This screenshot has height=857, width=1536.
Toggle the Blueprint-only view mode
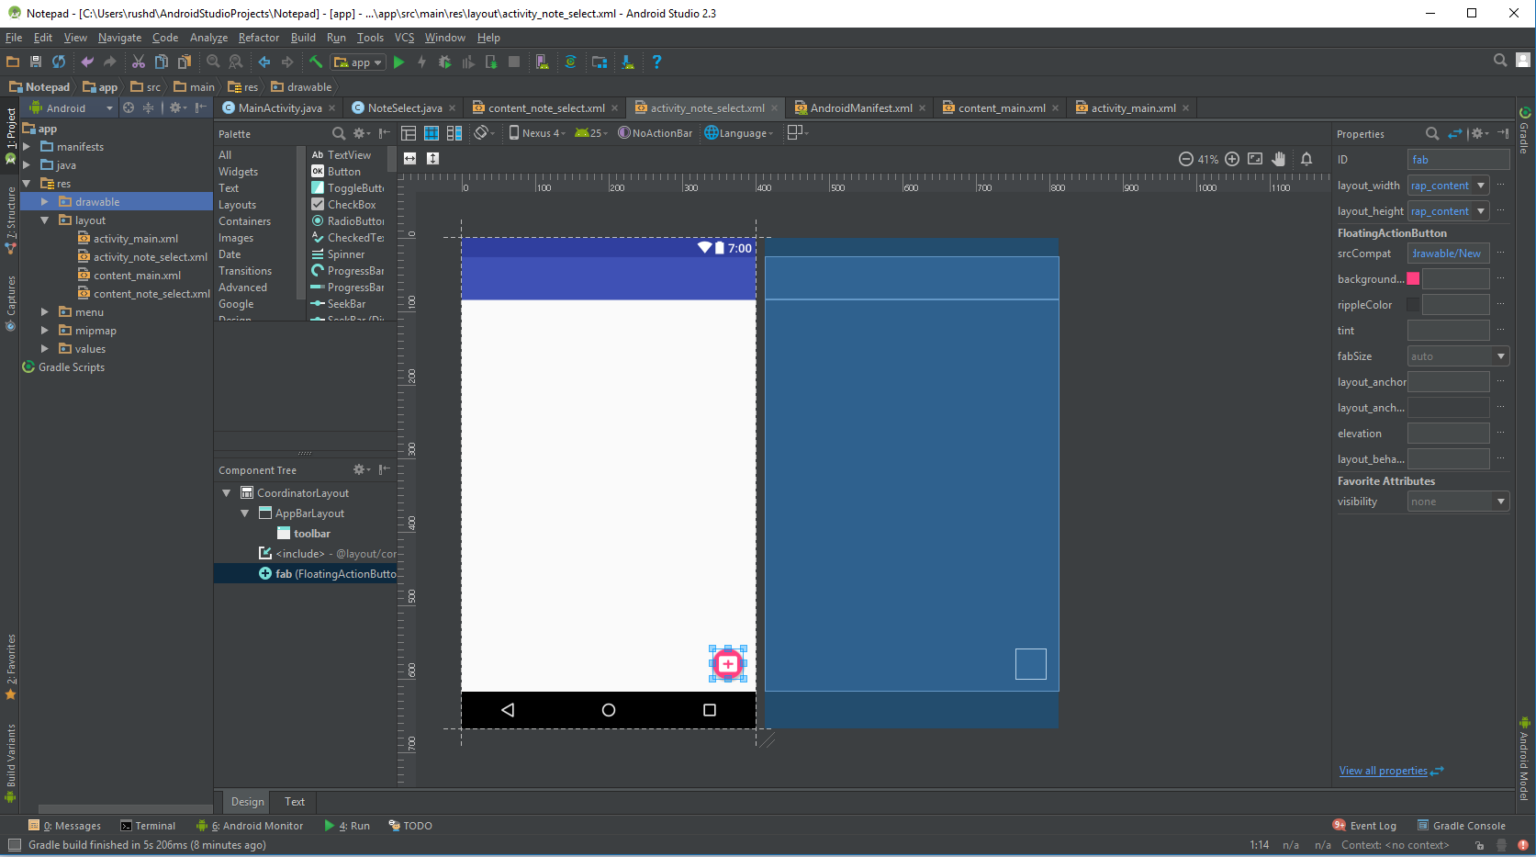(x=431, y=133)
